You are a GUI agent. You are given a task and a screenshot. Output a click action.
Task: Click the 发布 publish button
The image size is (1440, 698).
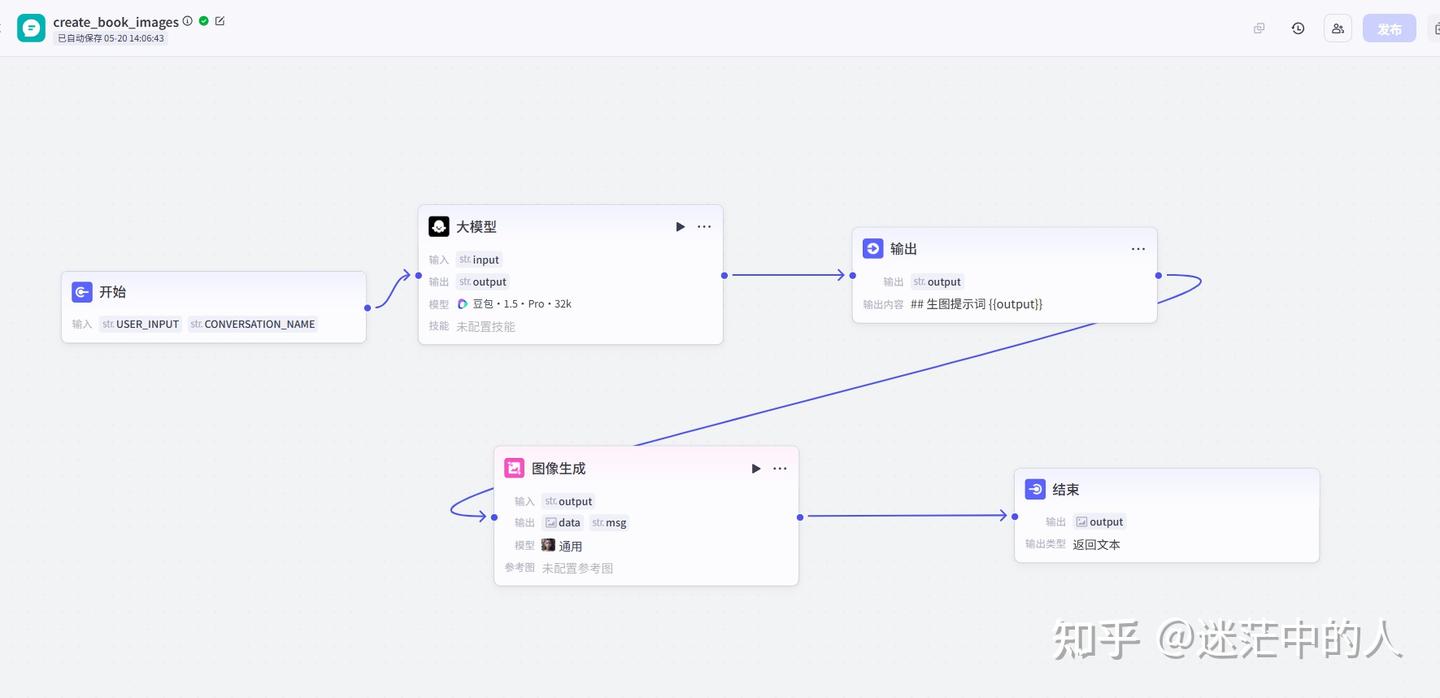pos(1389,29)
